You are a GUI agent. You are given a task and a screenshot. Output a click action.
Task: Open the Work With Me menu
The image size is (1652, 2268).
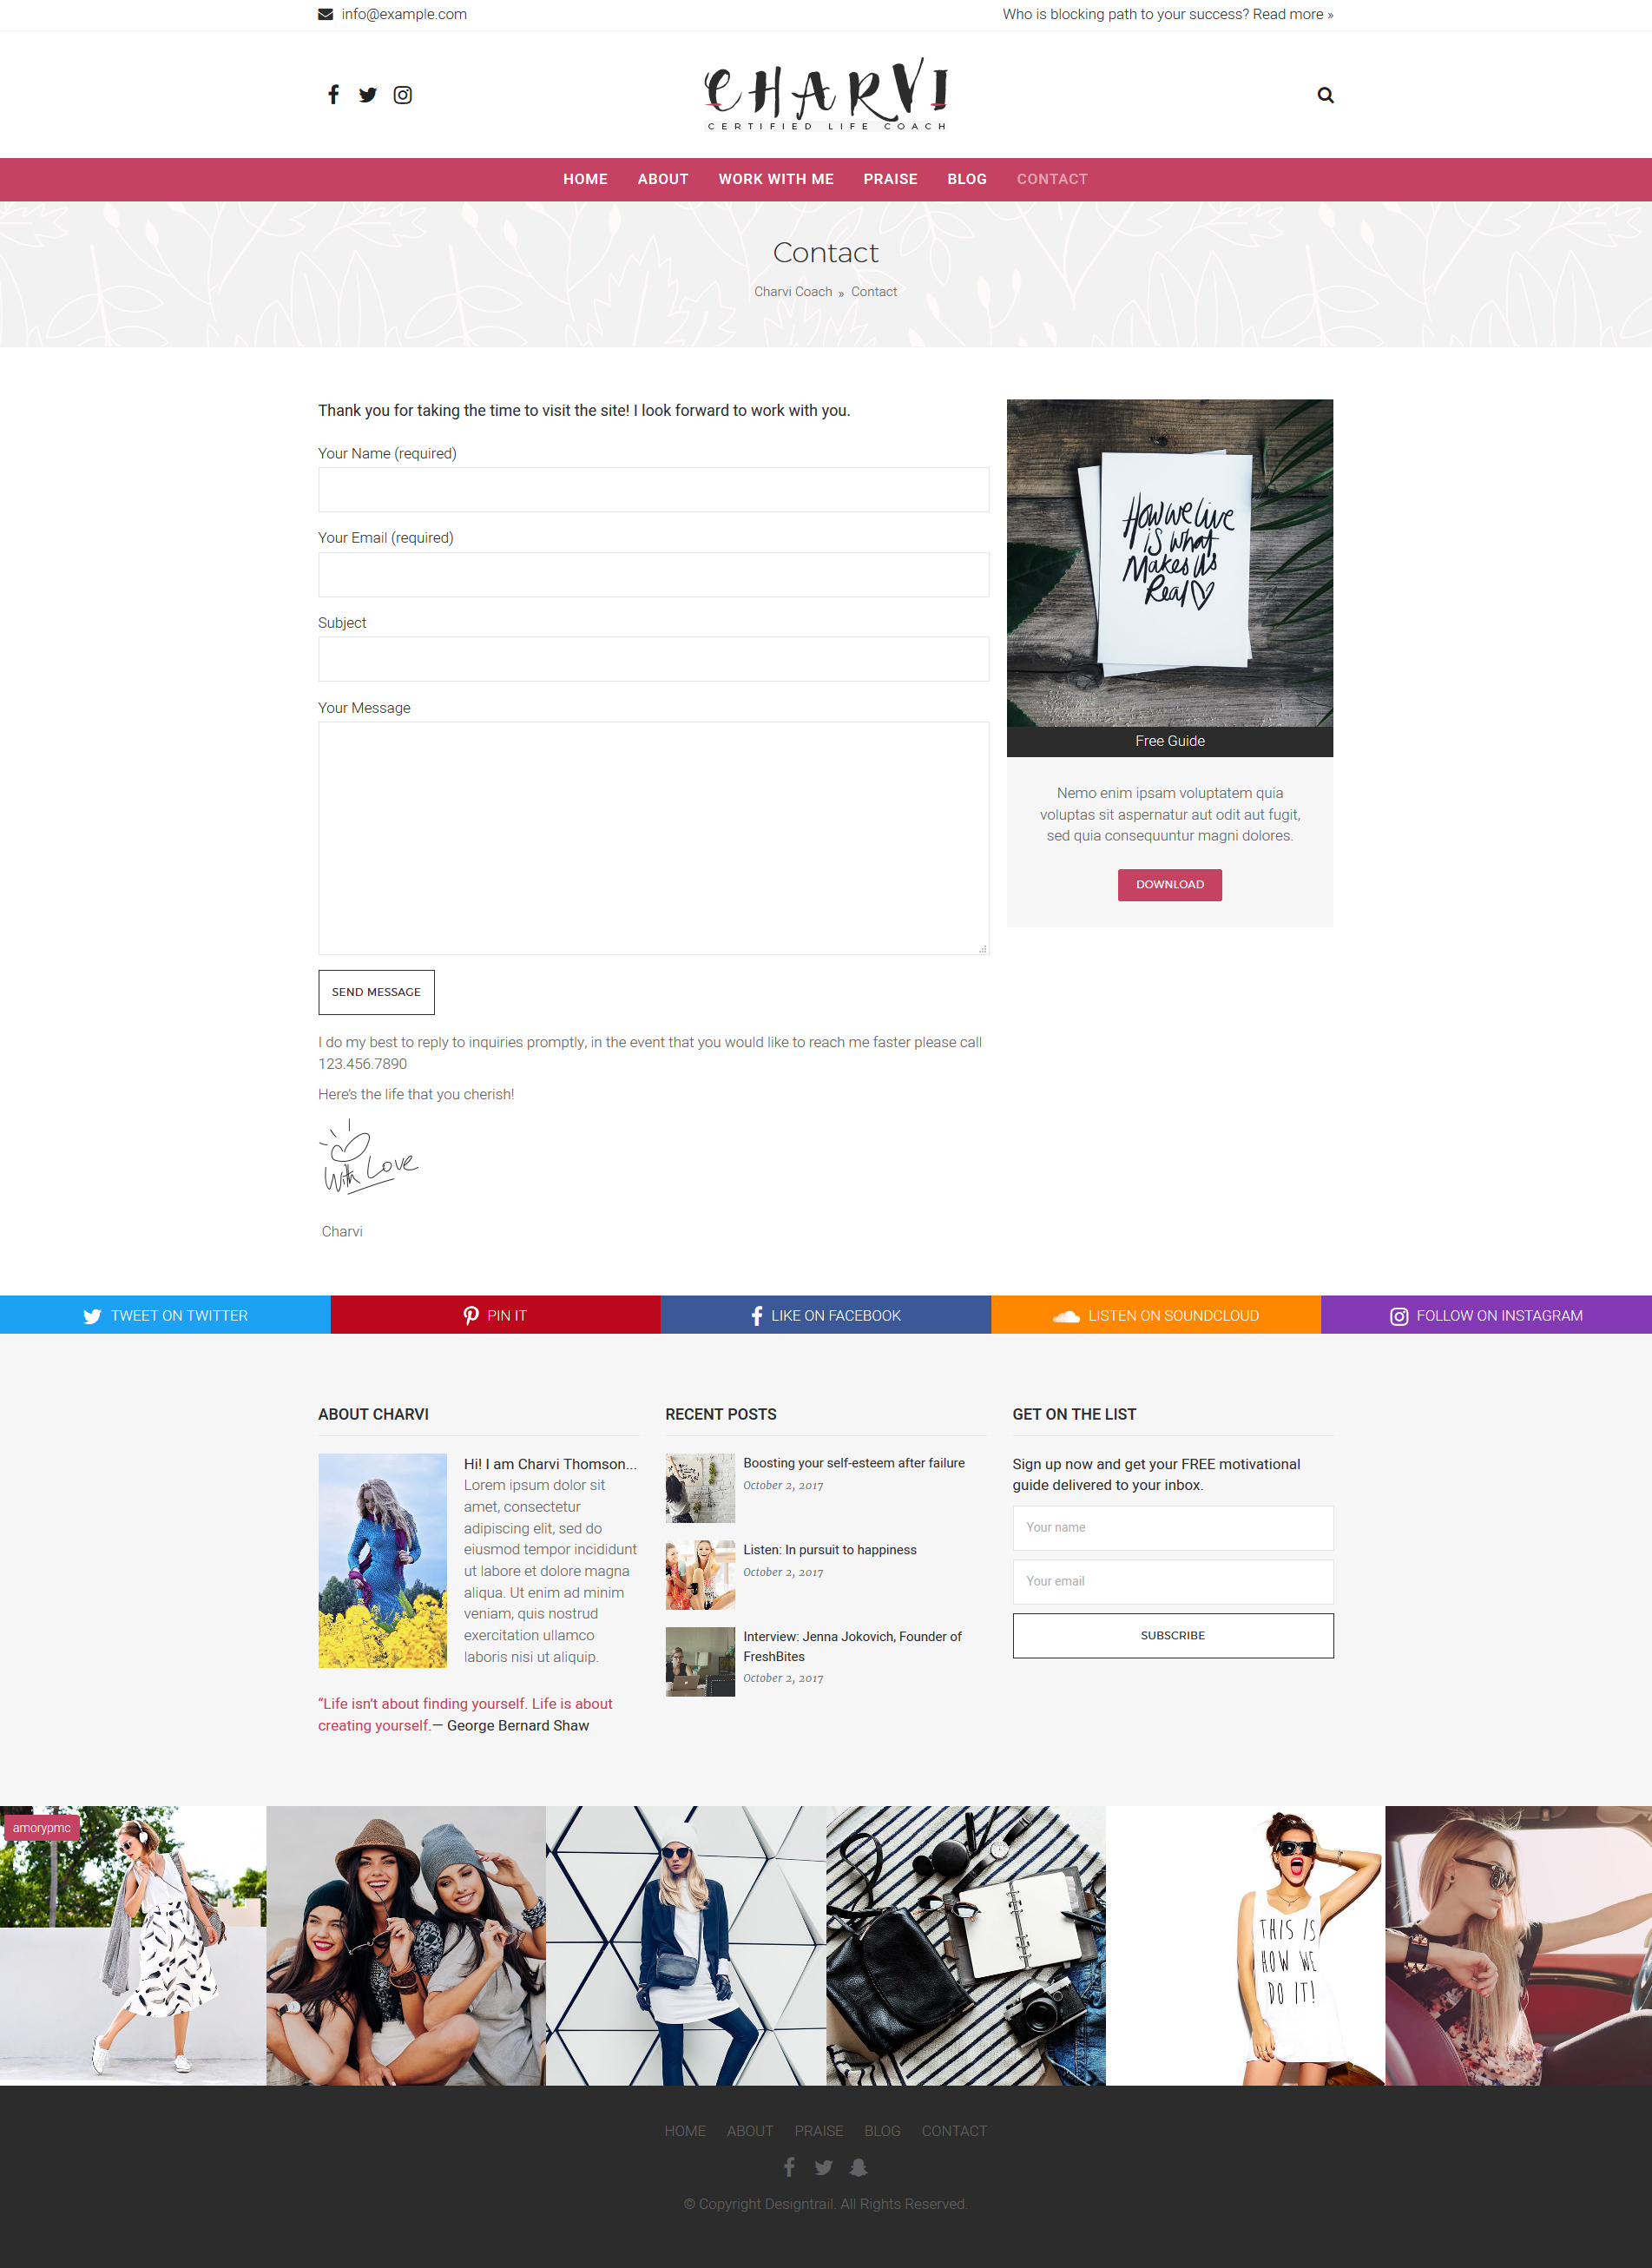tap(776, 179)
